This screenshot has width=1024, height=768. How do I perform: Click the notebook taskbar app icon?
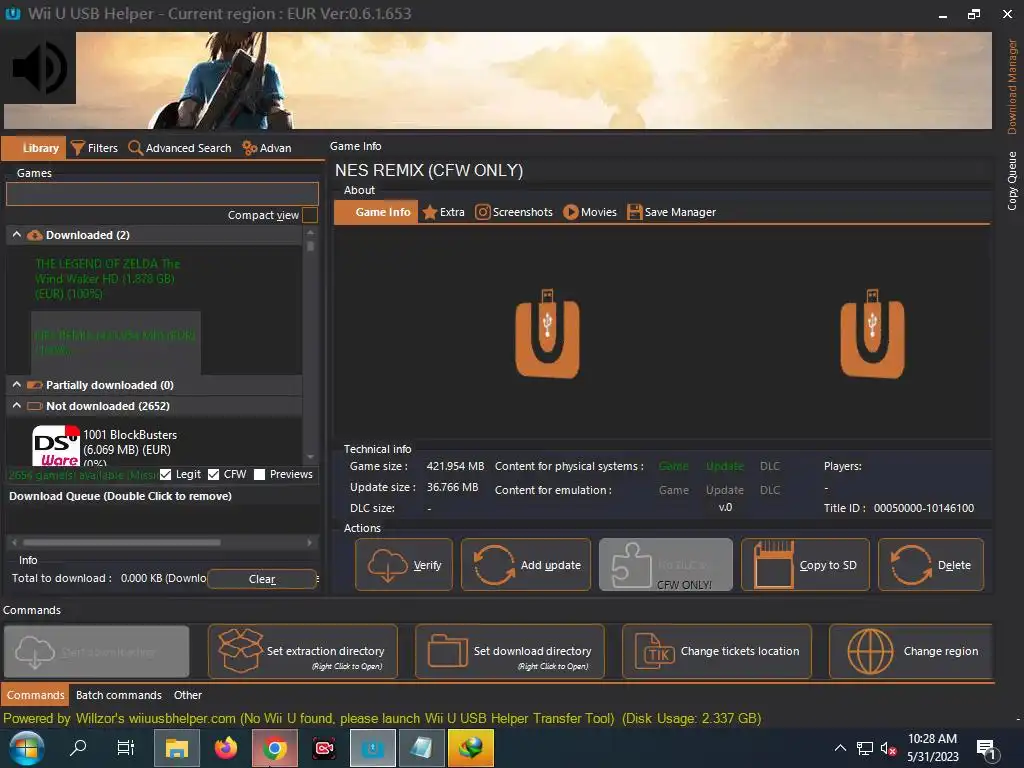421,748
